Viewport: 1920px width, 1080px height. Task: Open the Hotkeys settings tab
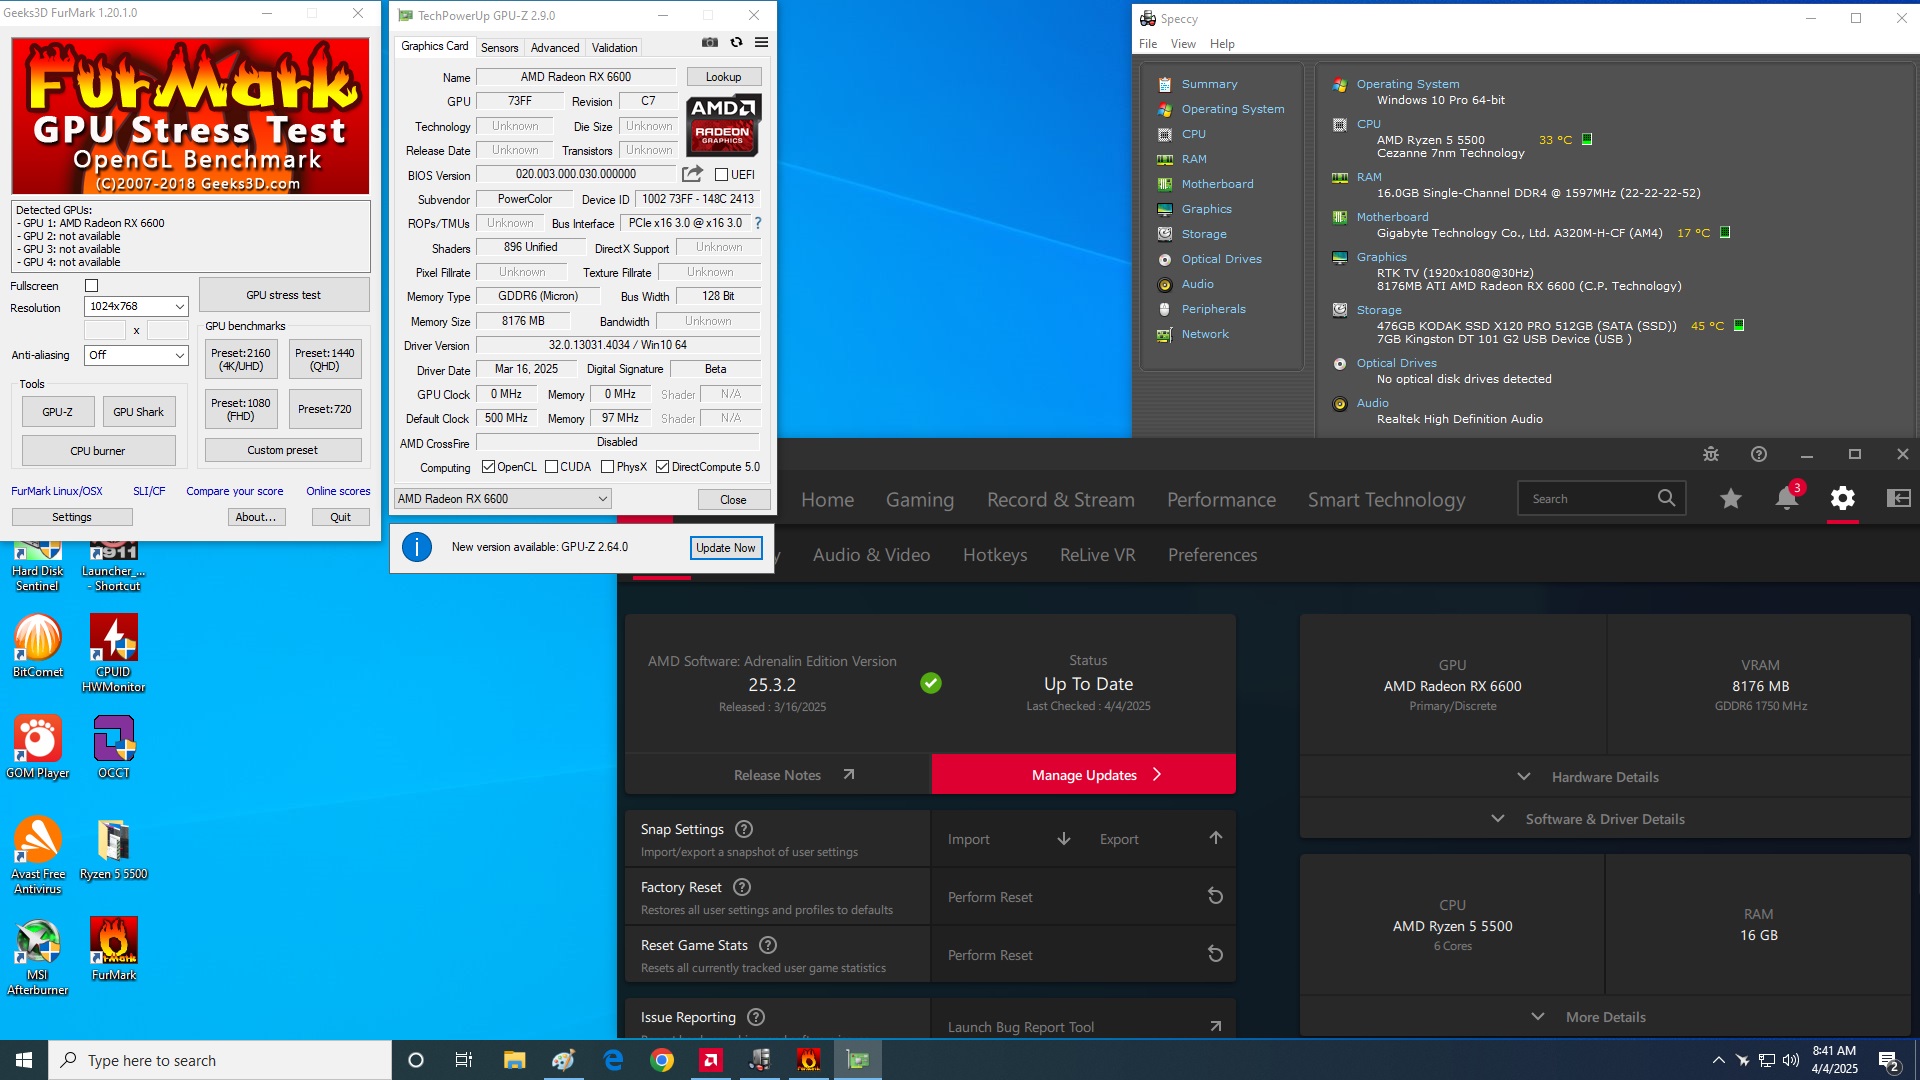pos(995,555)
